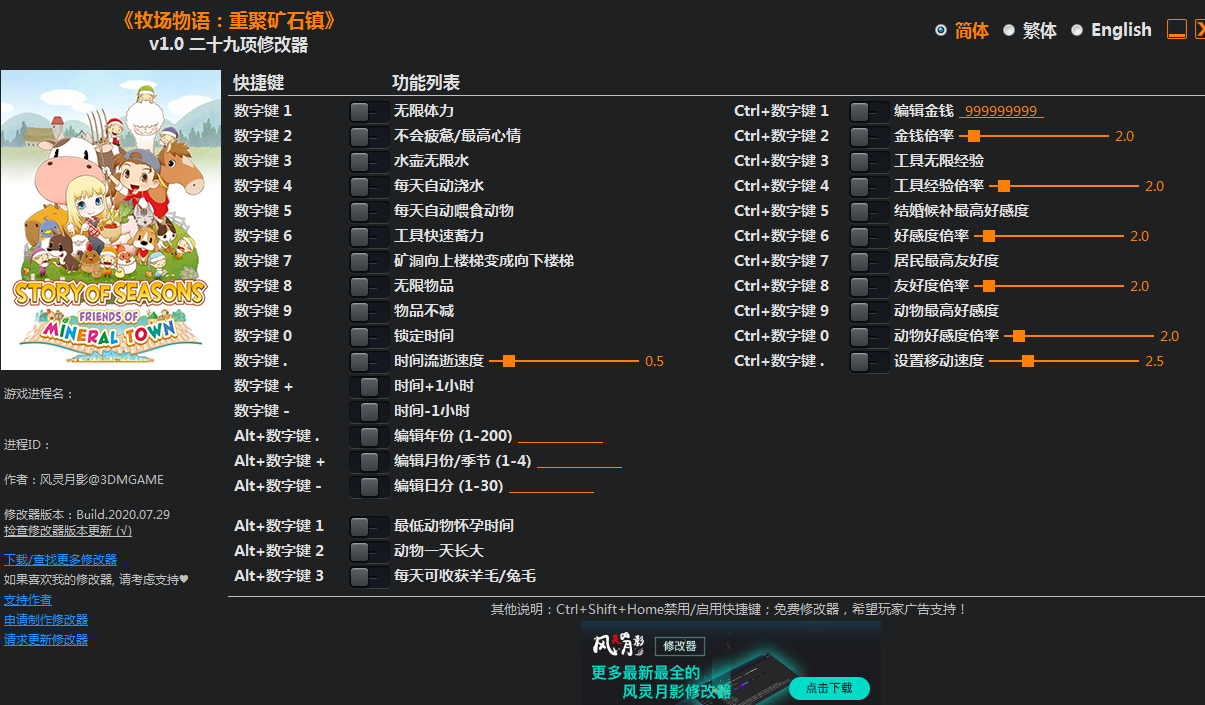This screenshot has width=1205, height=705.
Task: Enable 每天自动浇水 option
Action: pyautogui.click(x=369, y=186)
